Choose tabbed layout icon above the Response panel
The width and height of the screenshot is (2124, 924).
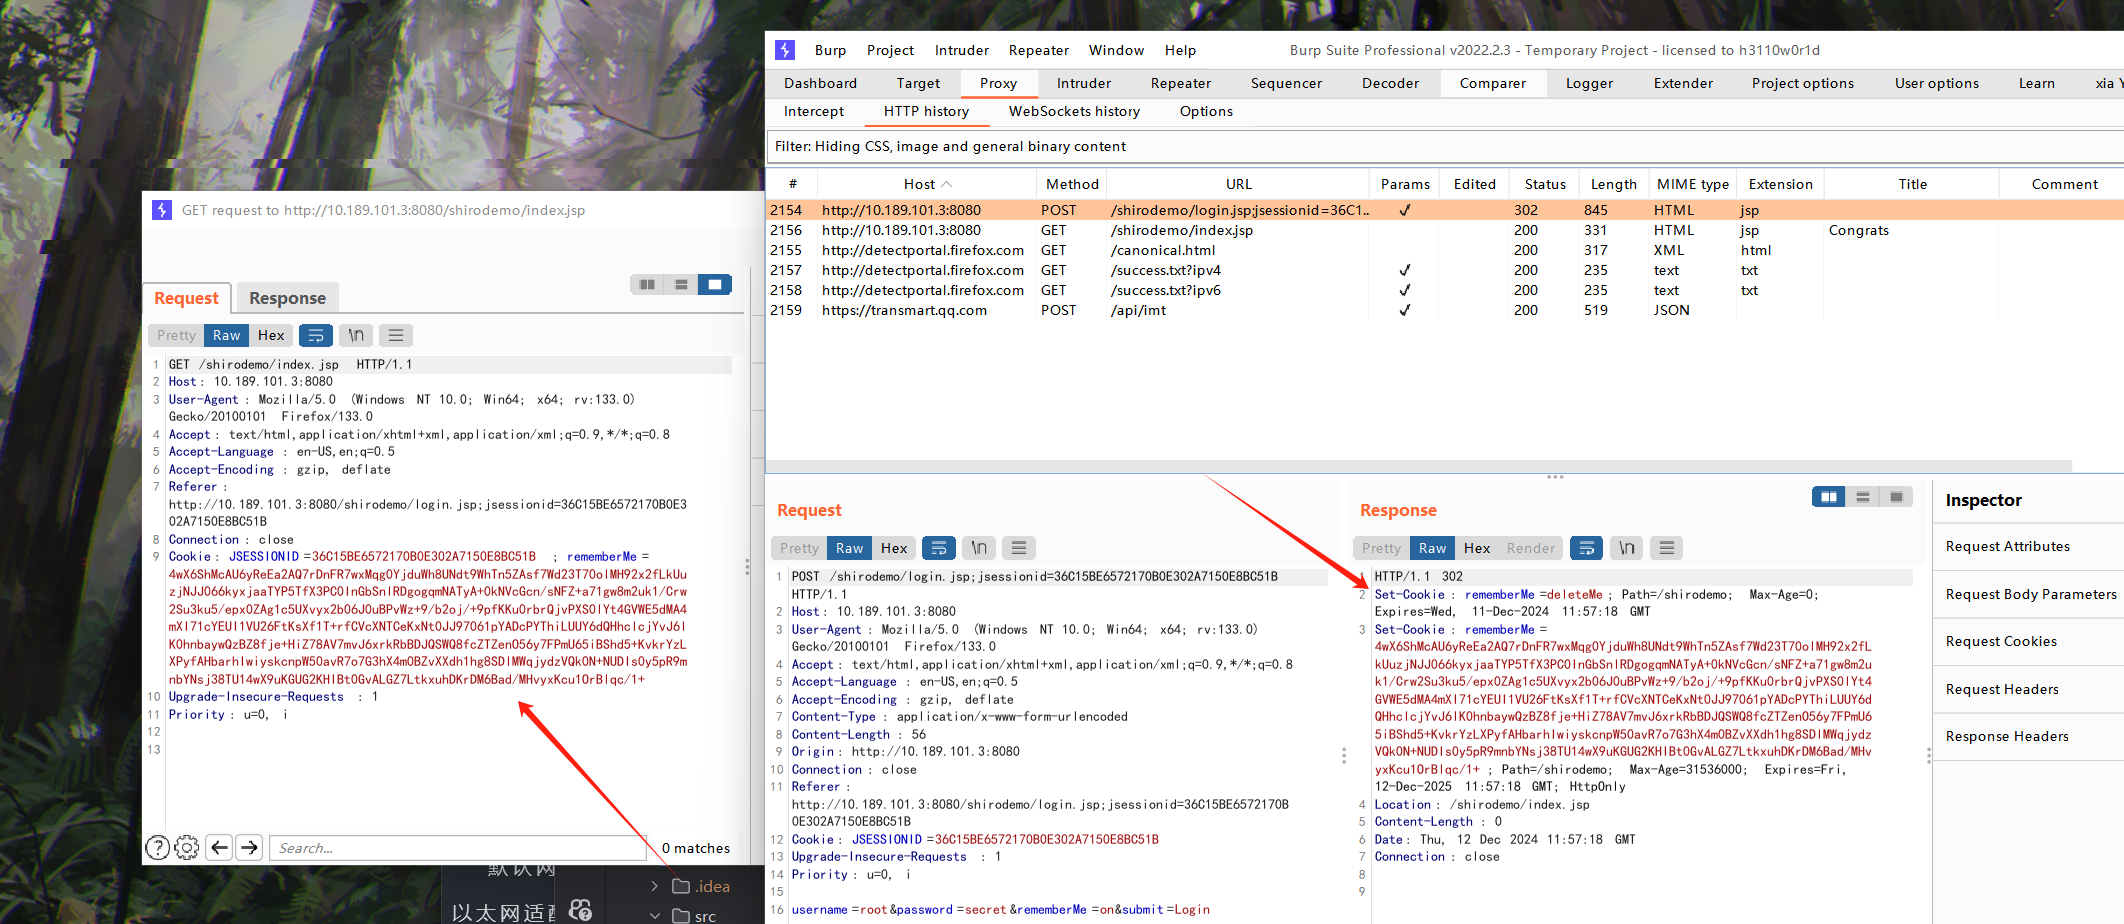(x=1896, y=497)
